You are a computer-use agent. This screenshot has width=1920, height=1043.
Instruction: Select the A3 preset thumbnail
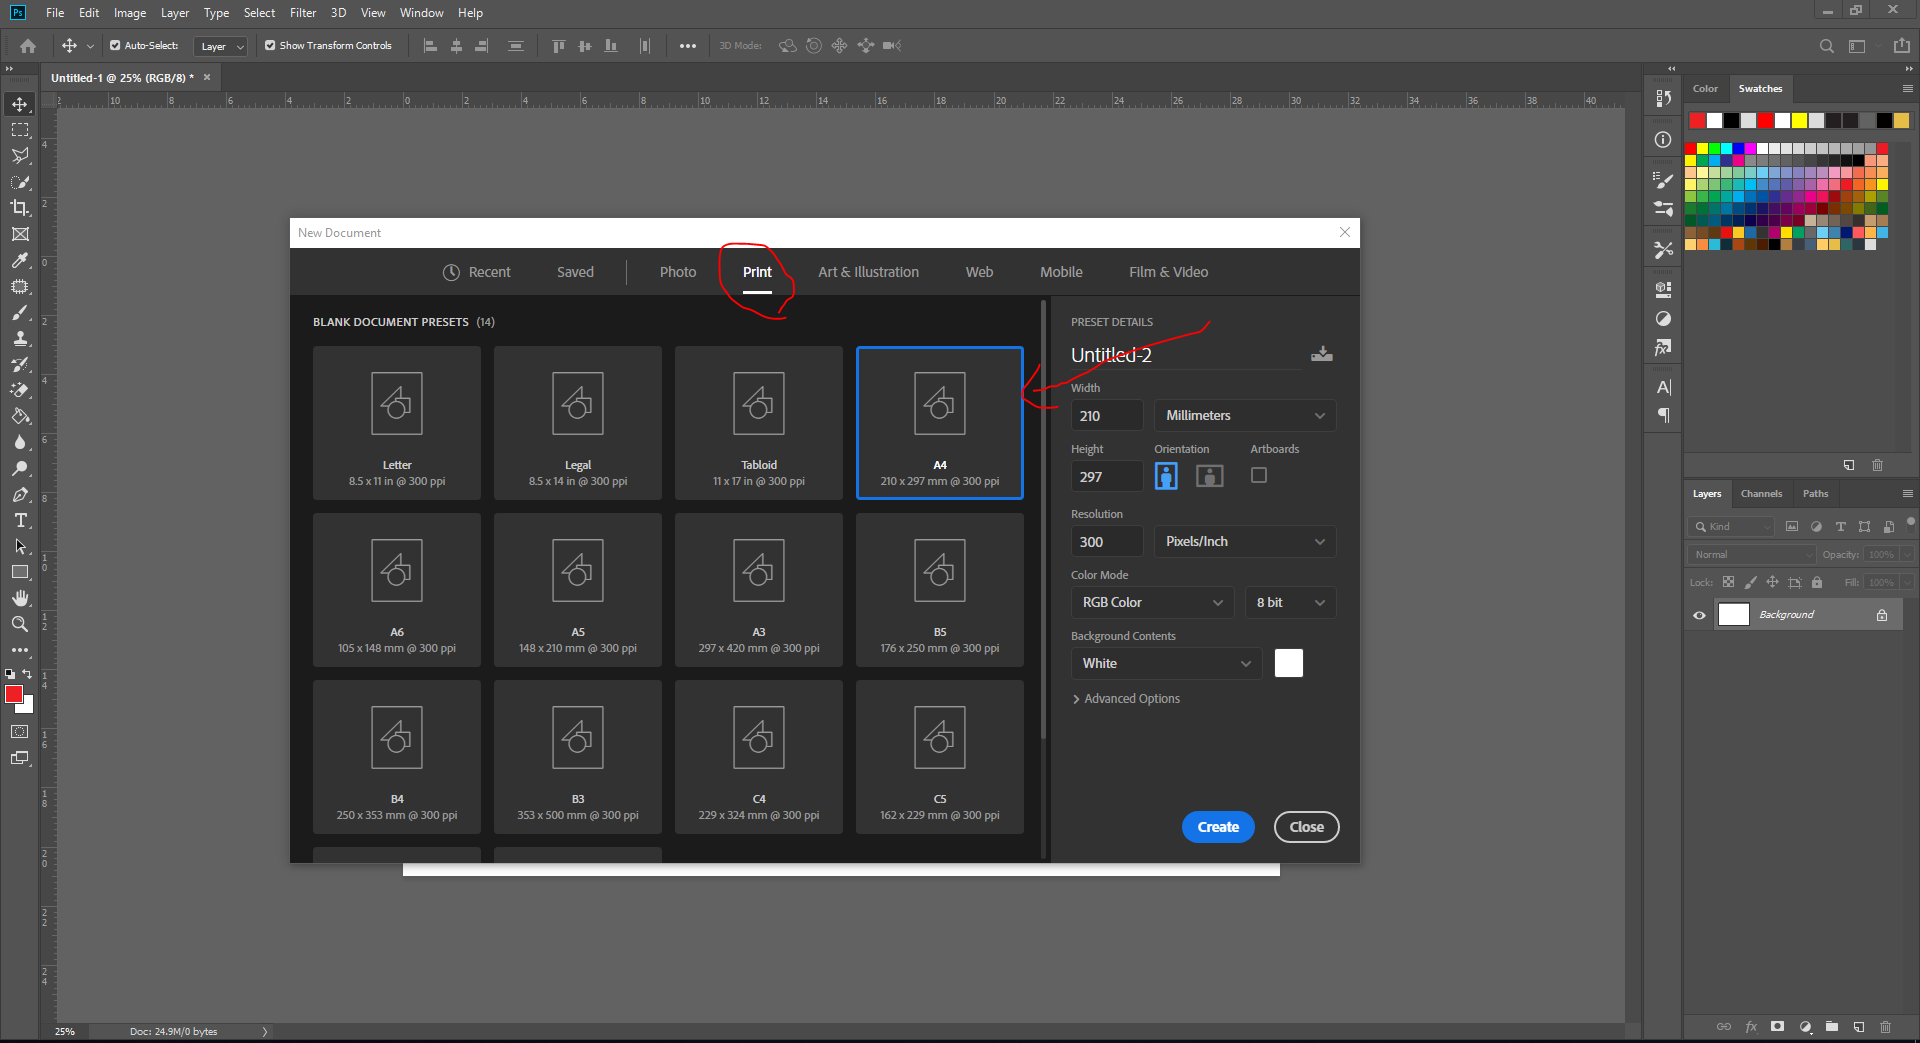759,590
